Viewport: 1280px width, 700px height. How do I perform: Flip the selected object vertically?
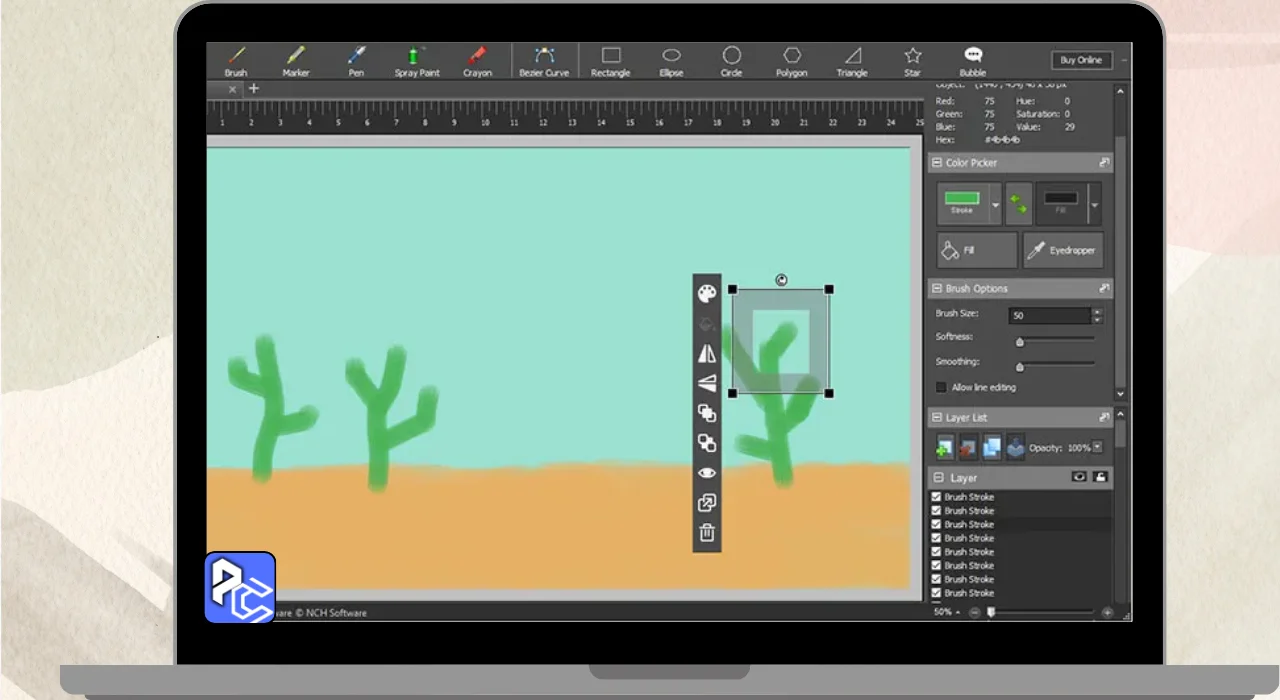click(707, 383)
